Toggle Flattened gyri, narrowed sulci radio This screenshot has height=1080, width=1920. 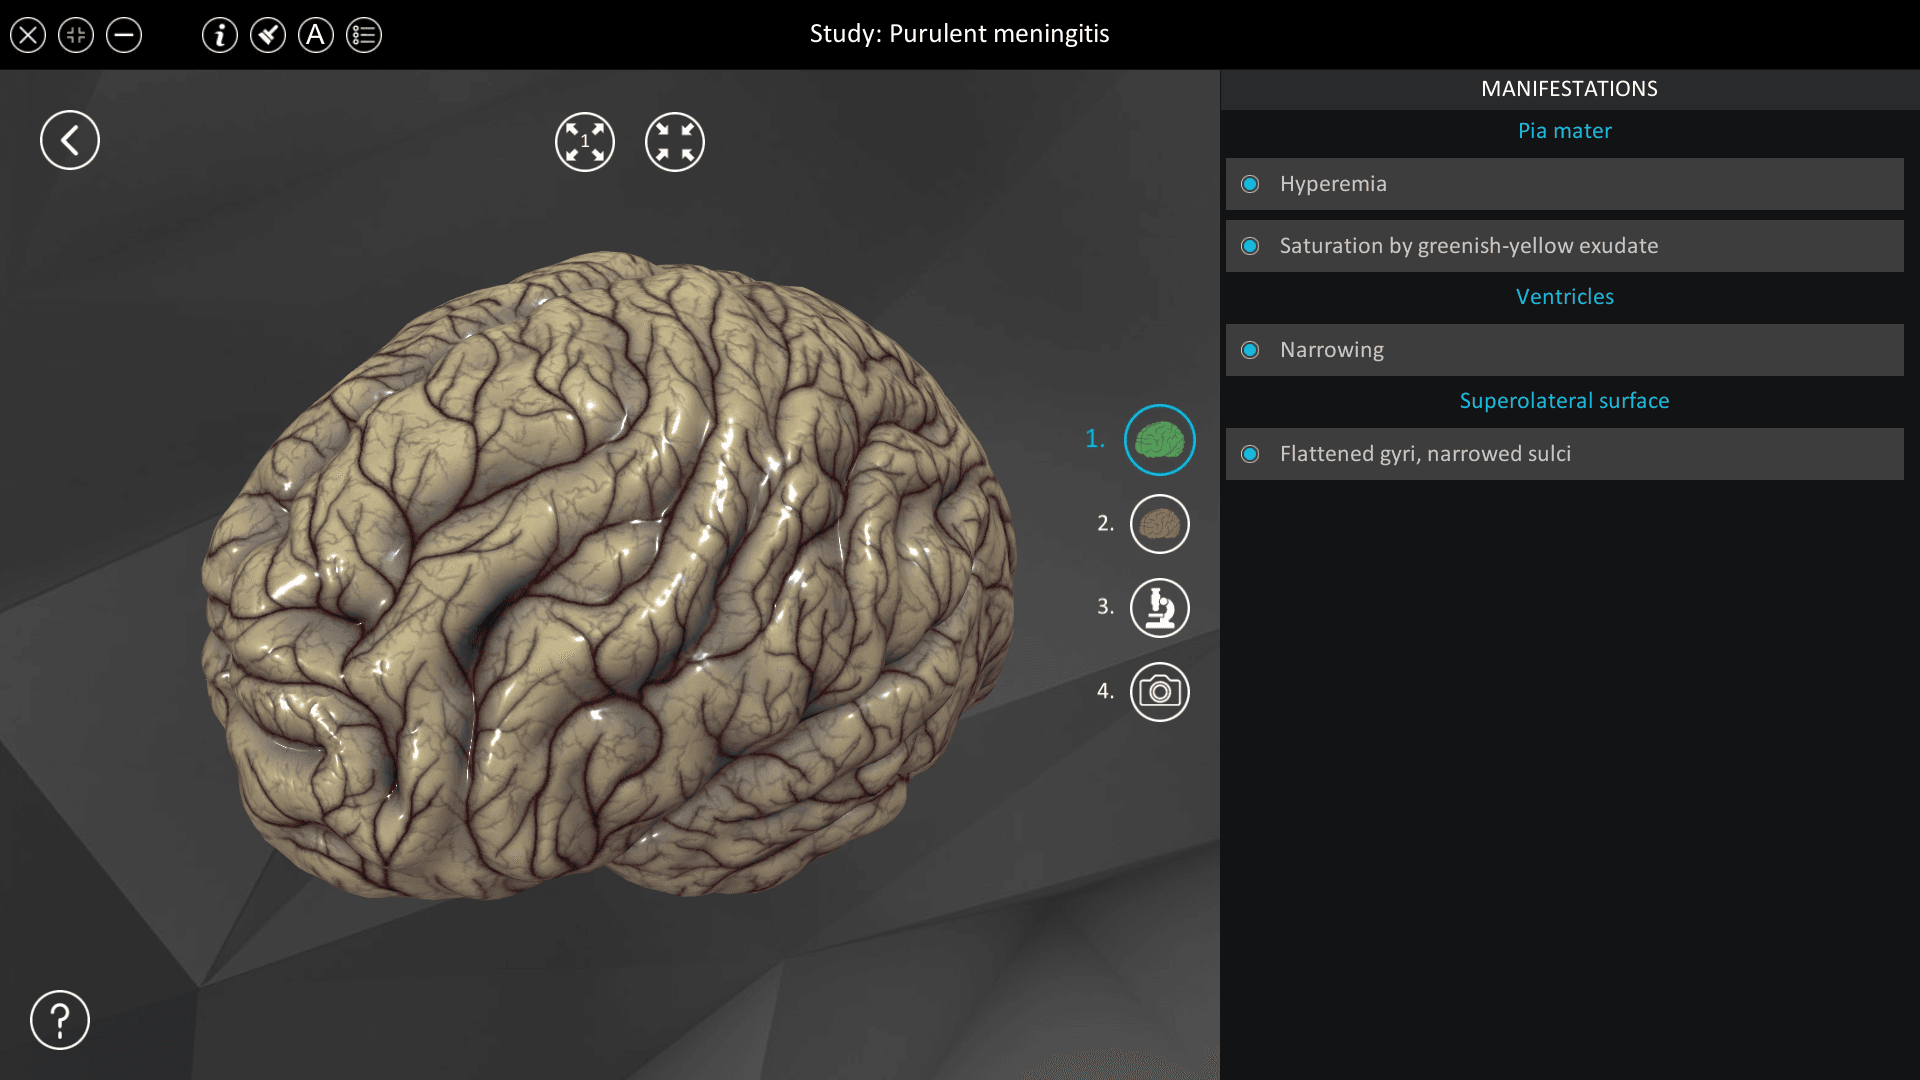pyautogui.click(x=1250, y=454)
